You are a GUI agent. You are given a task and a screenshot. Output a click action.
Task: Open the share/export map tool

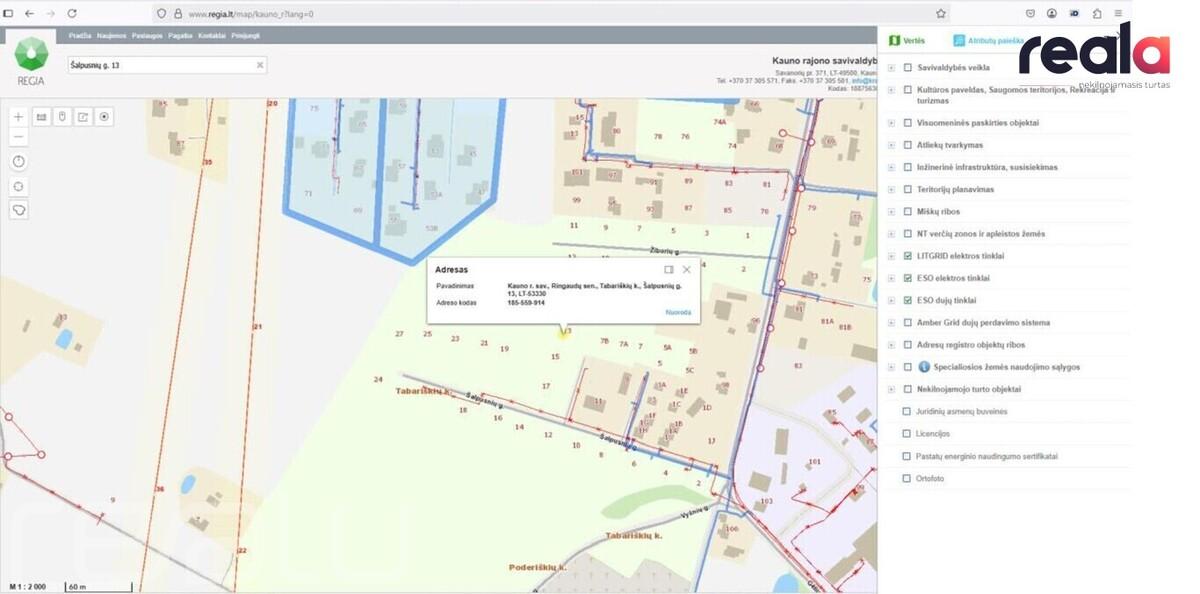coord(83,117)
